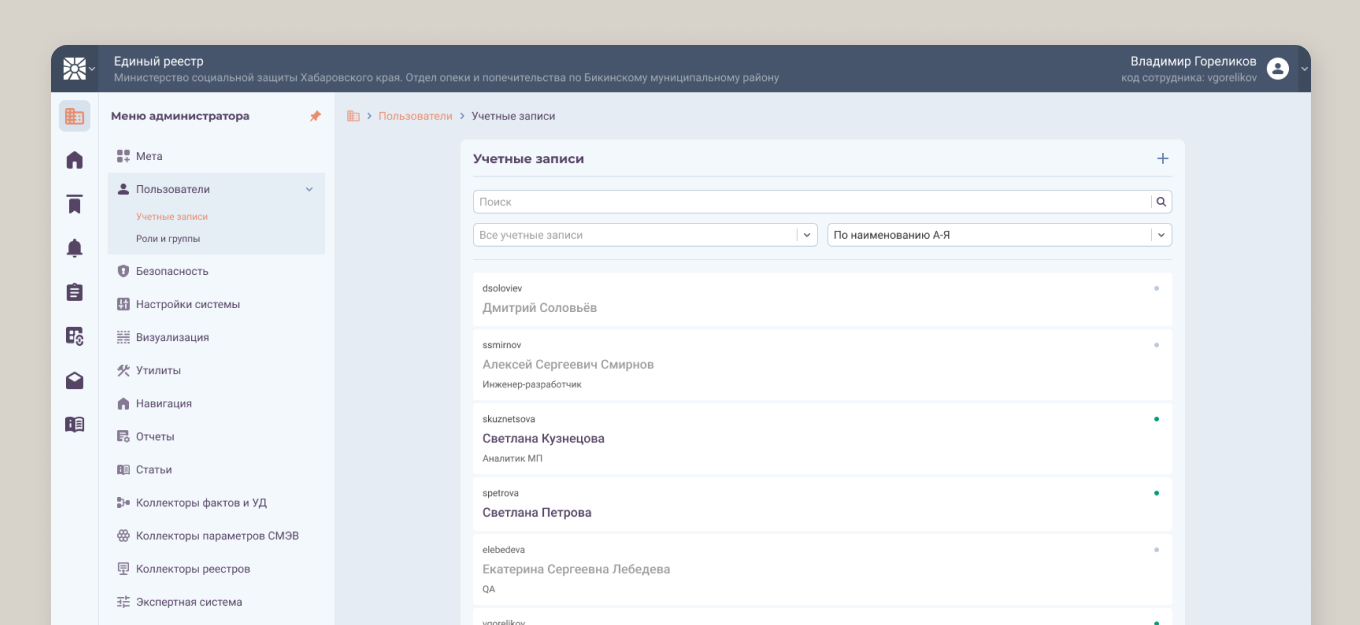Open the По наименованию А-Я sort dropdown
The width and height of the screenshot is (1360, 625).
(x=999, y=235)
